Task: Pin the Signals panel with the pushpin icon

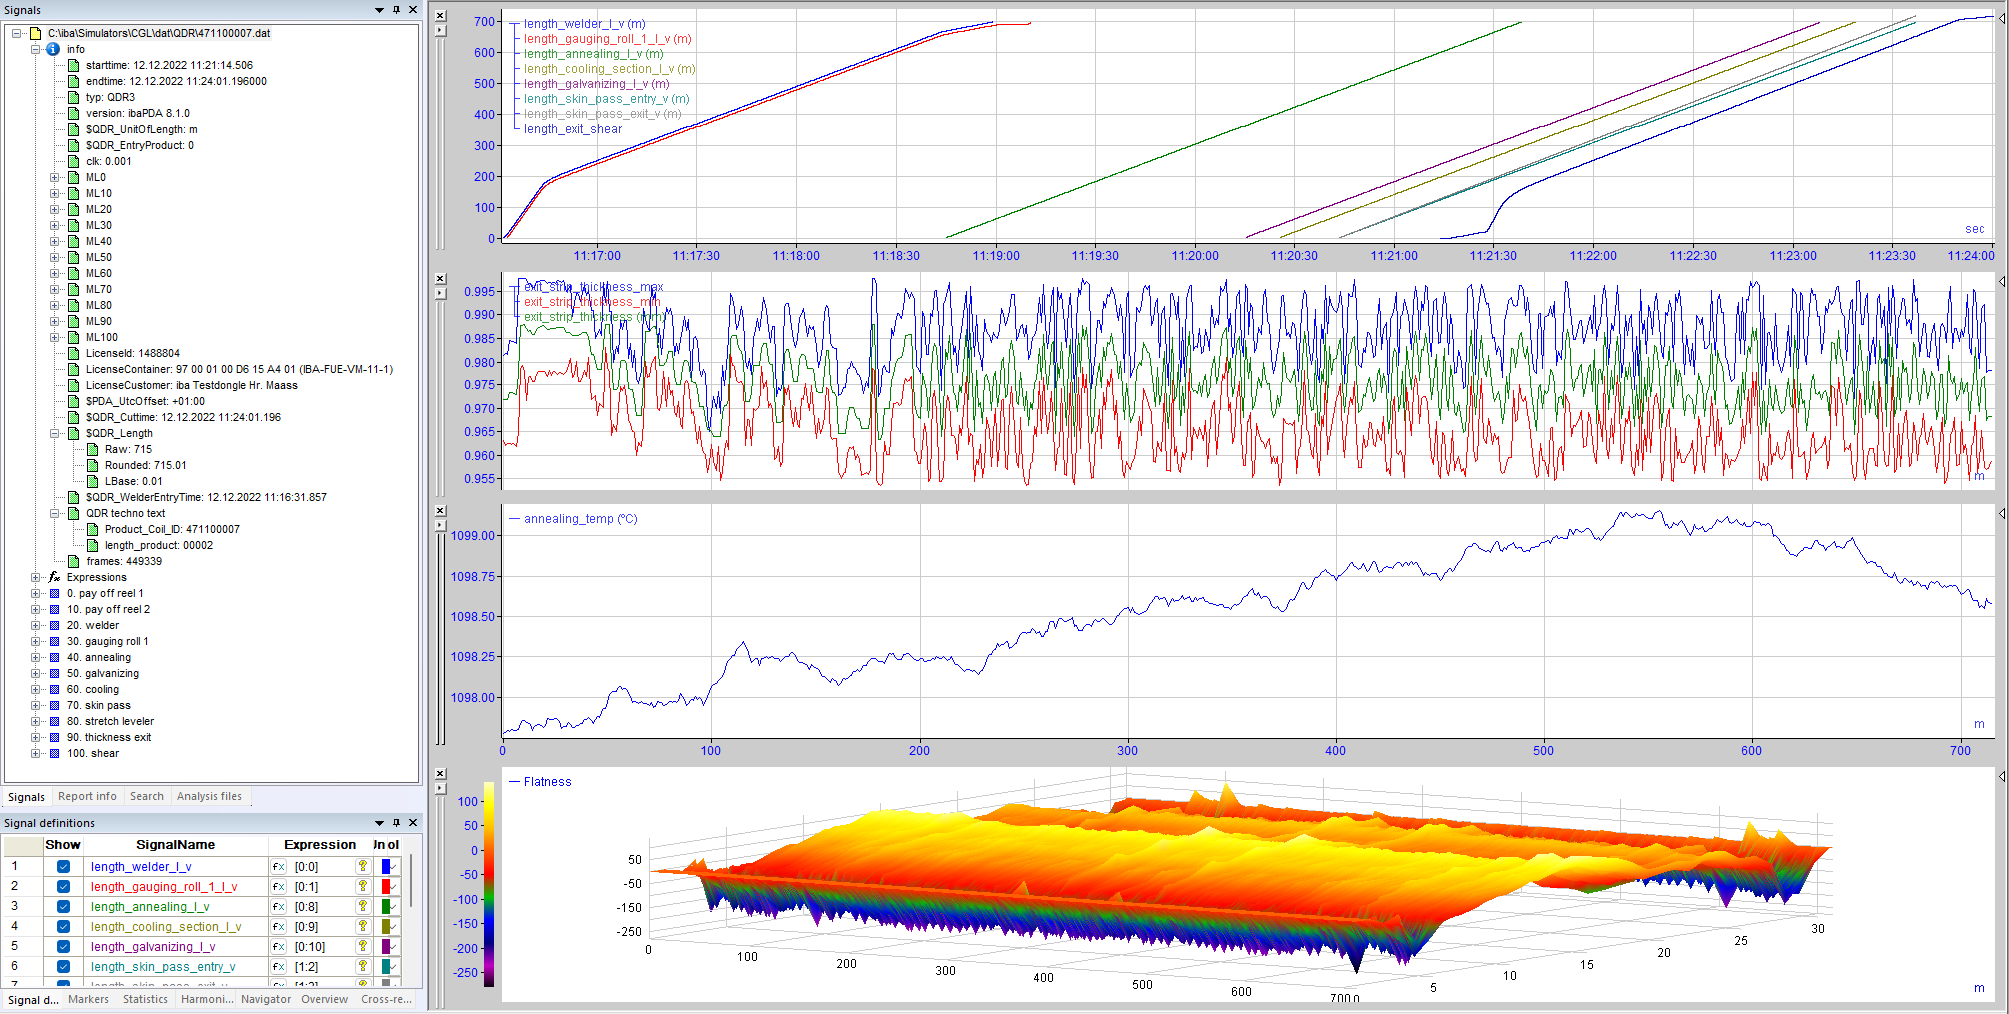Action: [x=396, y=10]
